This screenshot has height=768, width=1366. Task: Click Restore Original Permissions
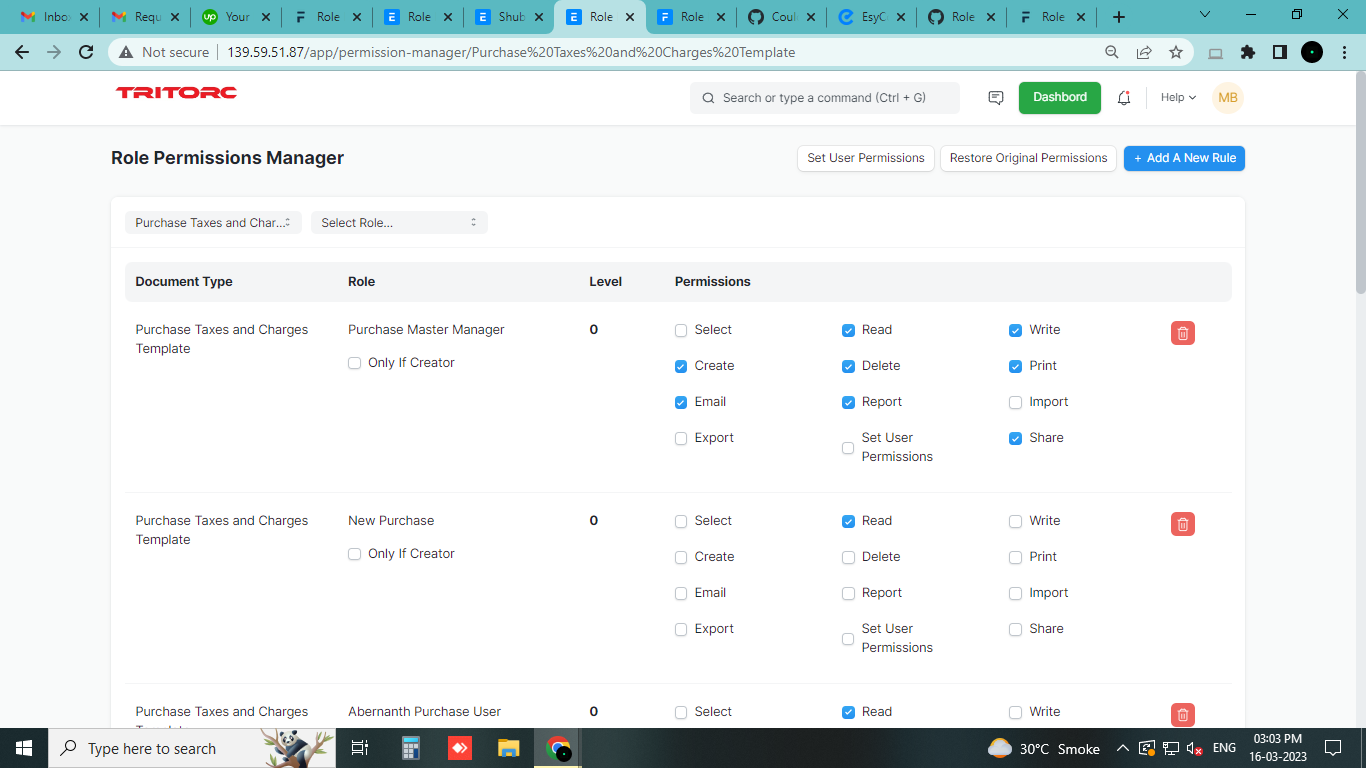click(1028, 158)
